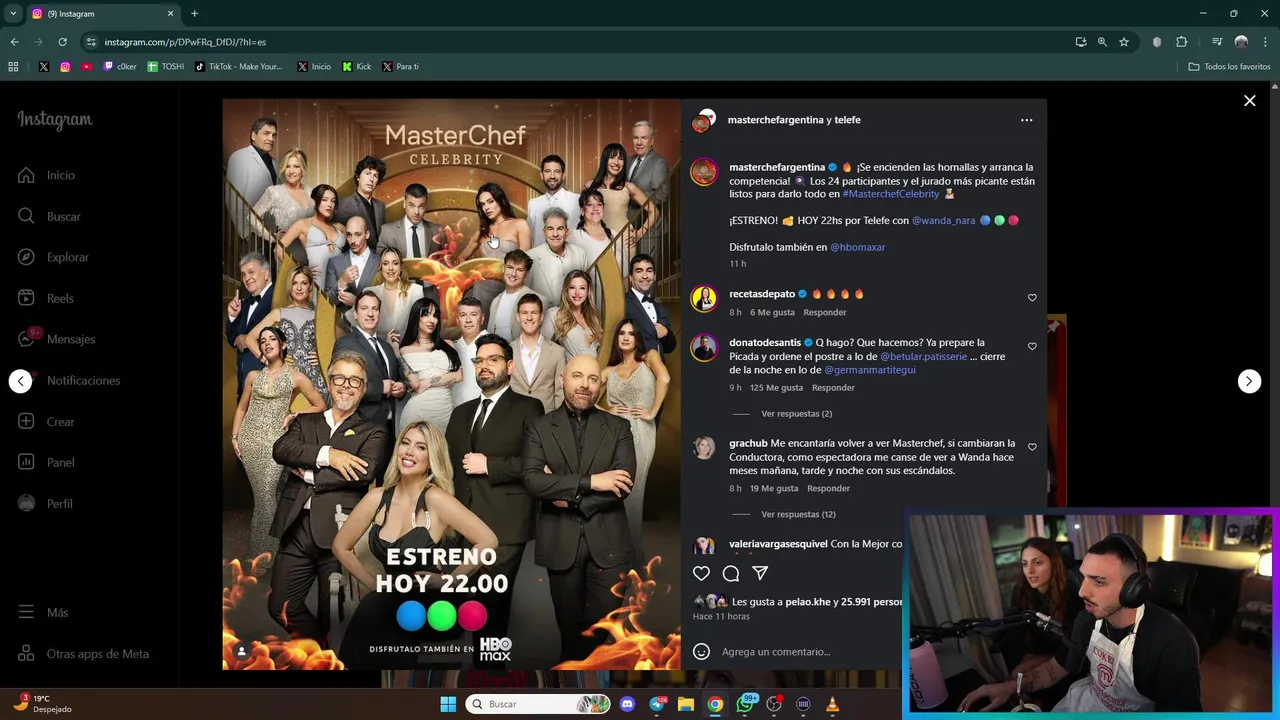Viewport: 1280px width, 720px height.
Task: Reply to the donatodesantis comment
Action: pos(833,387)
